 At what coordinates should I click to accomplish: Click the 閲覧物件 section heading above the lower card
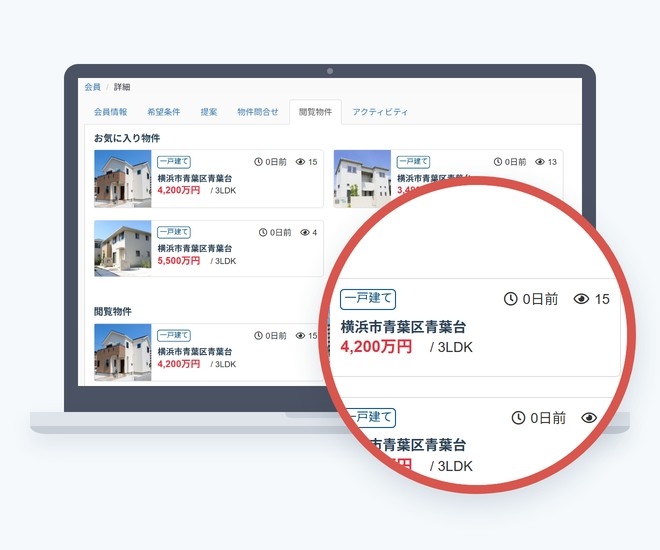pos(112,311)
